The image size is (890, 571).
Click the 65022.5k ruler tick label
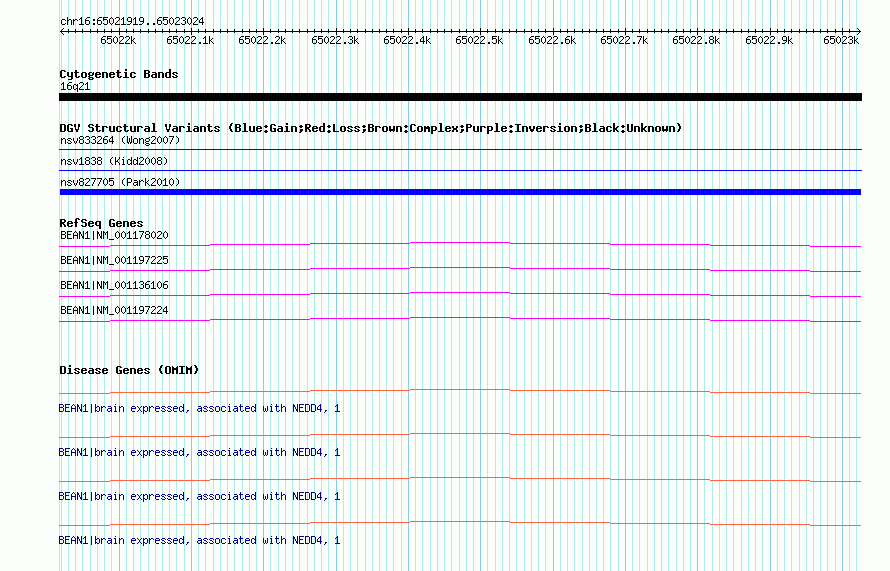click(479, 40)
